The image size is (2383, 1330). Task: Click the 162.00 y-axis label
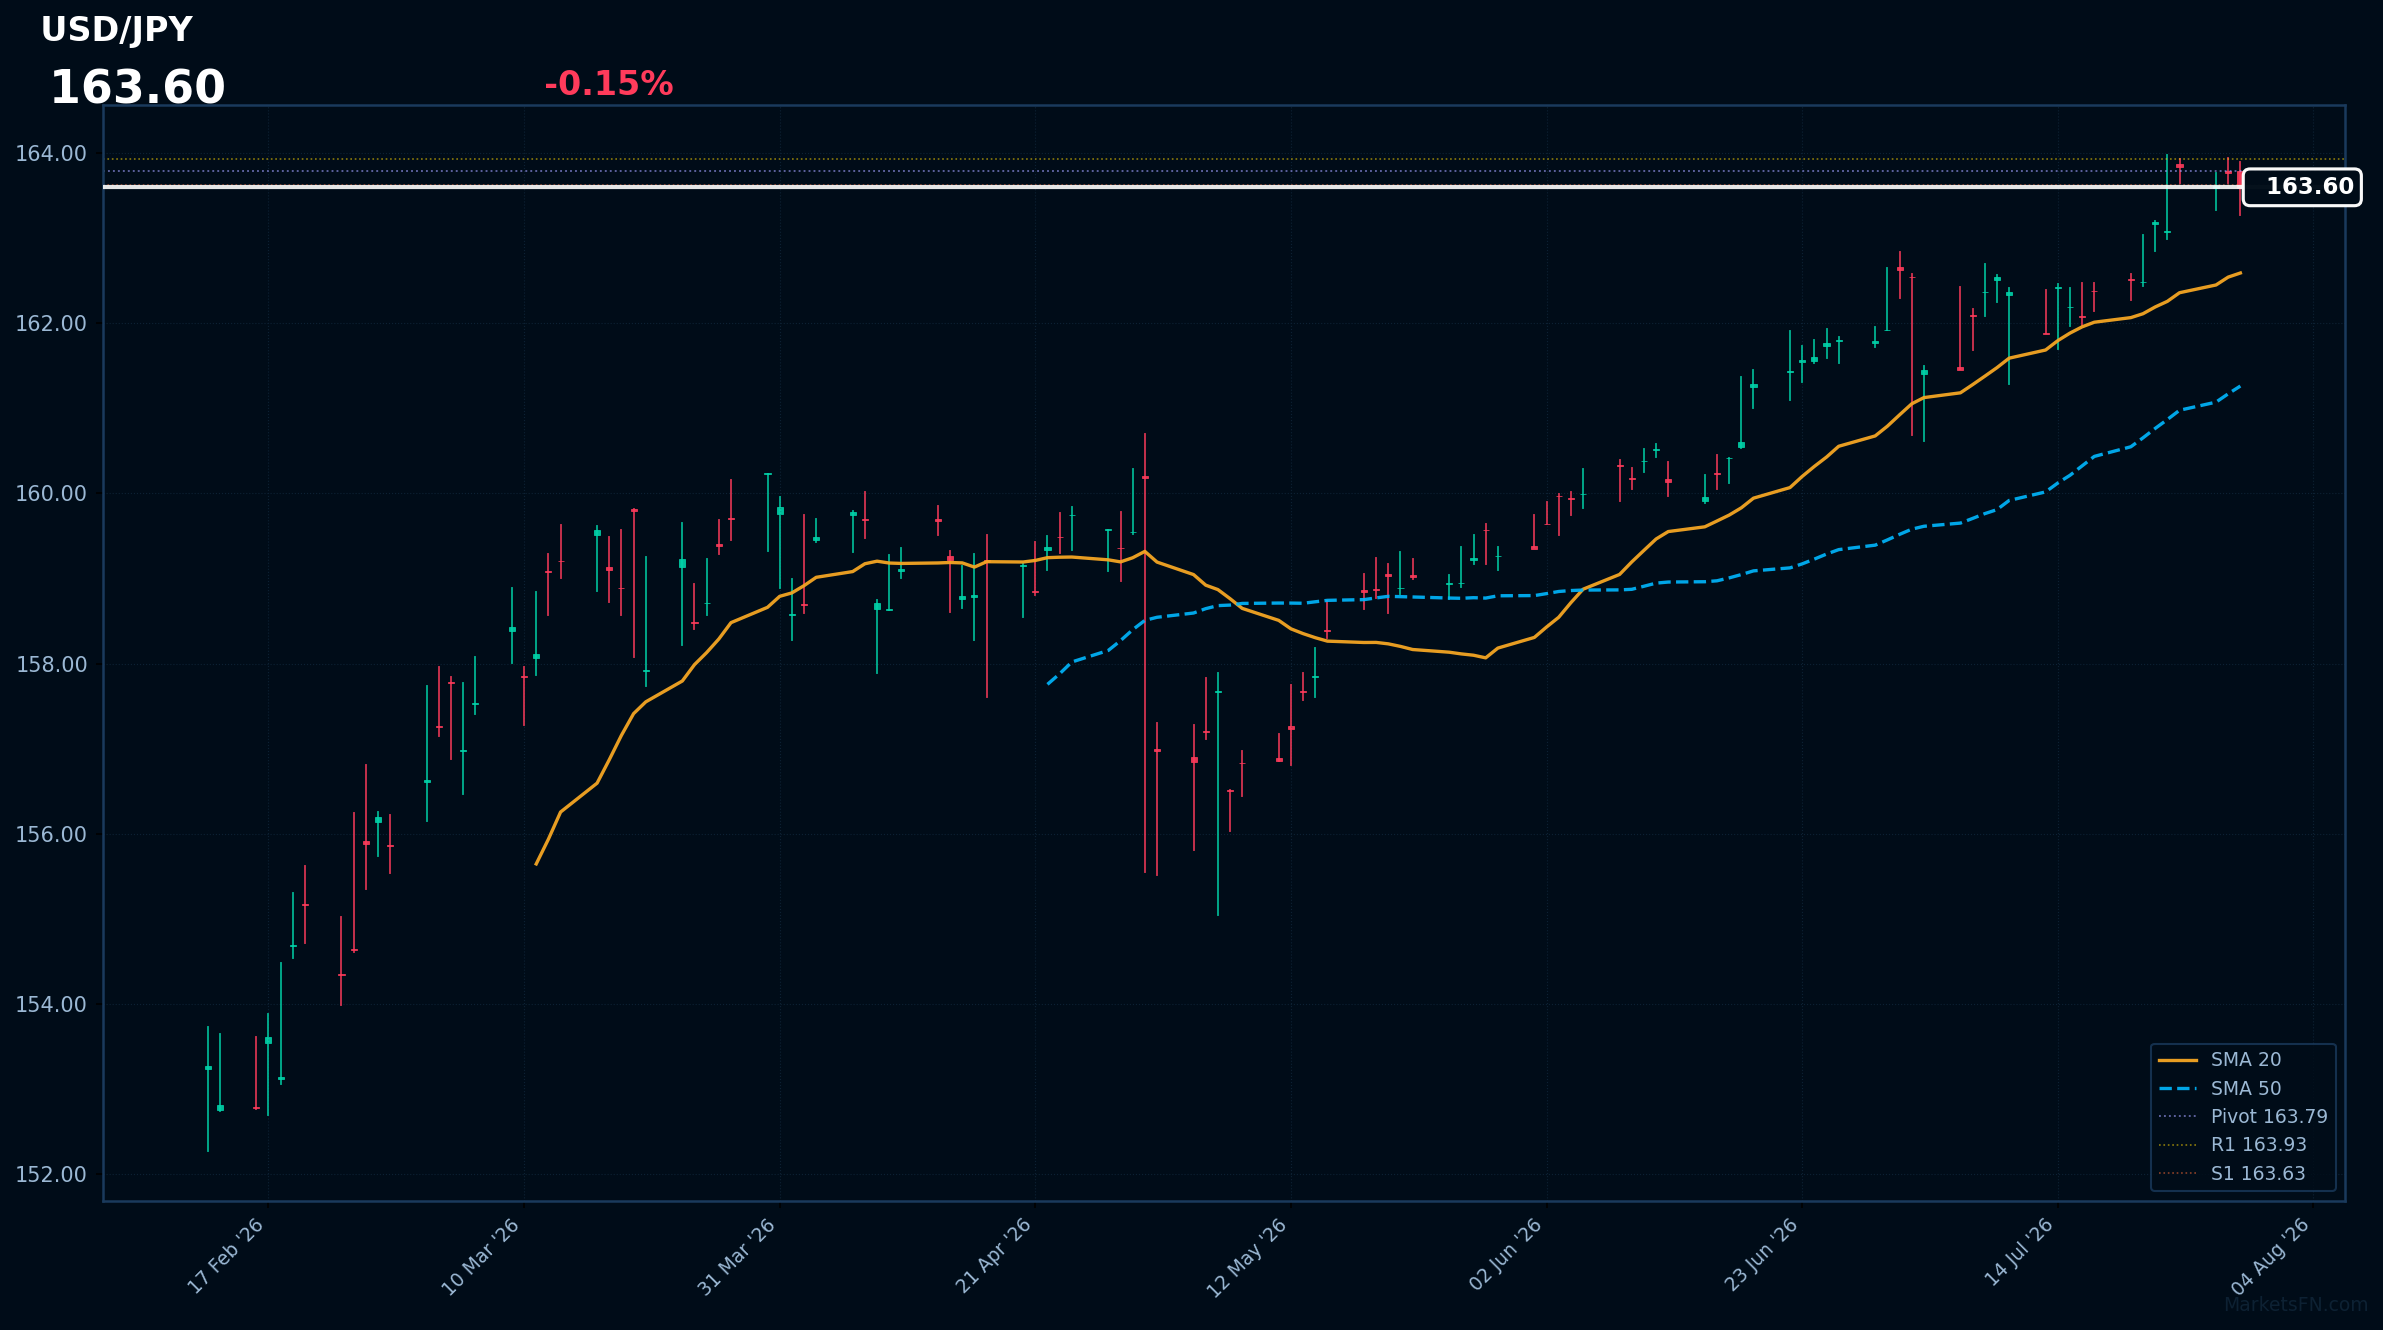click(x=51, y=324)
